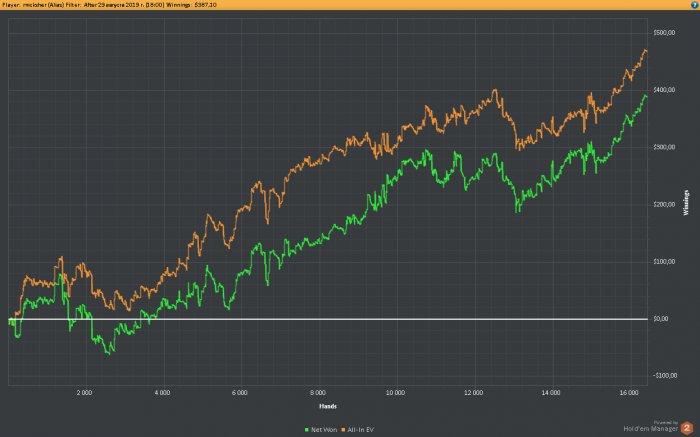700x437 pixels.
Task: Click the 2 000 hands tick label
Action: (84, 393)
